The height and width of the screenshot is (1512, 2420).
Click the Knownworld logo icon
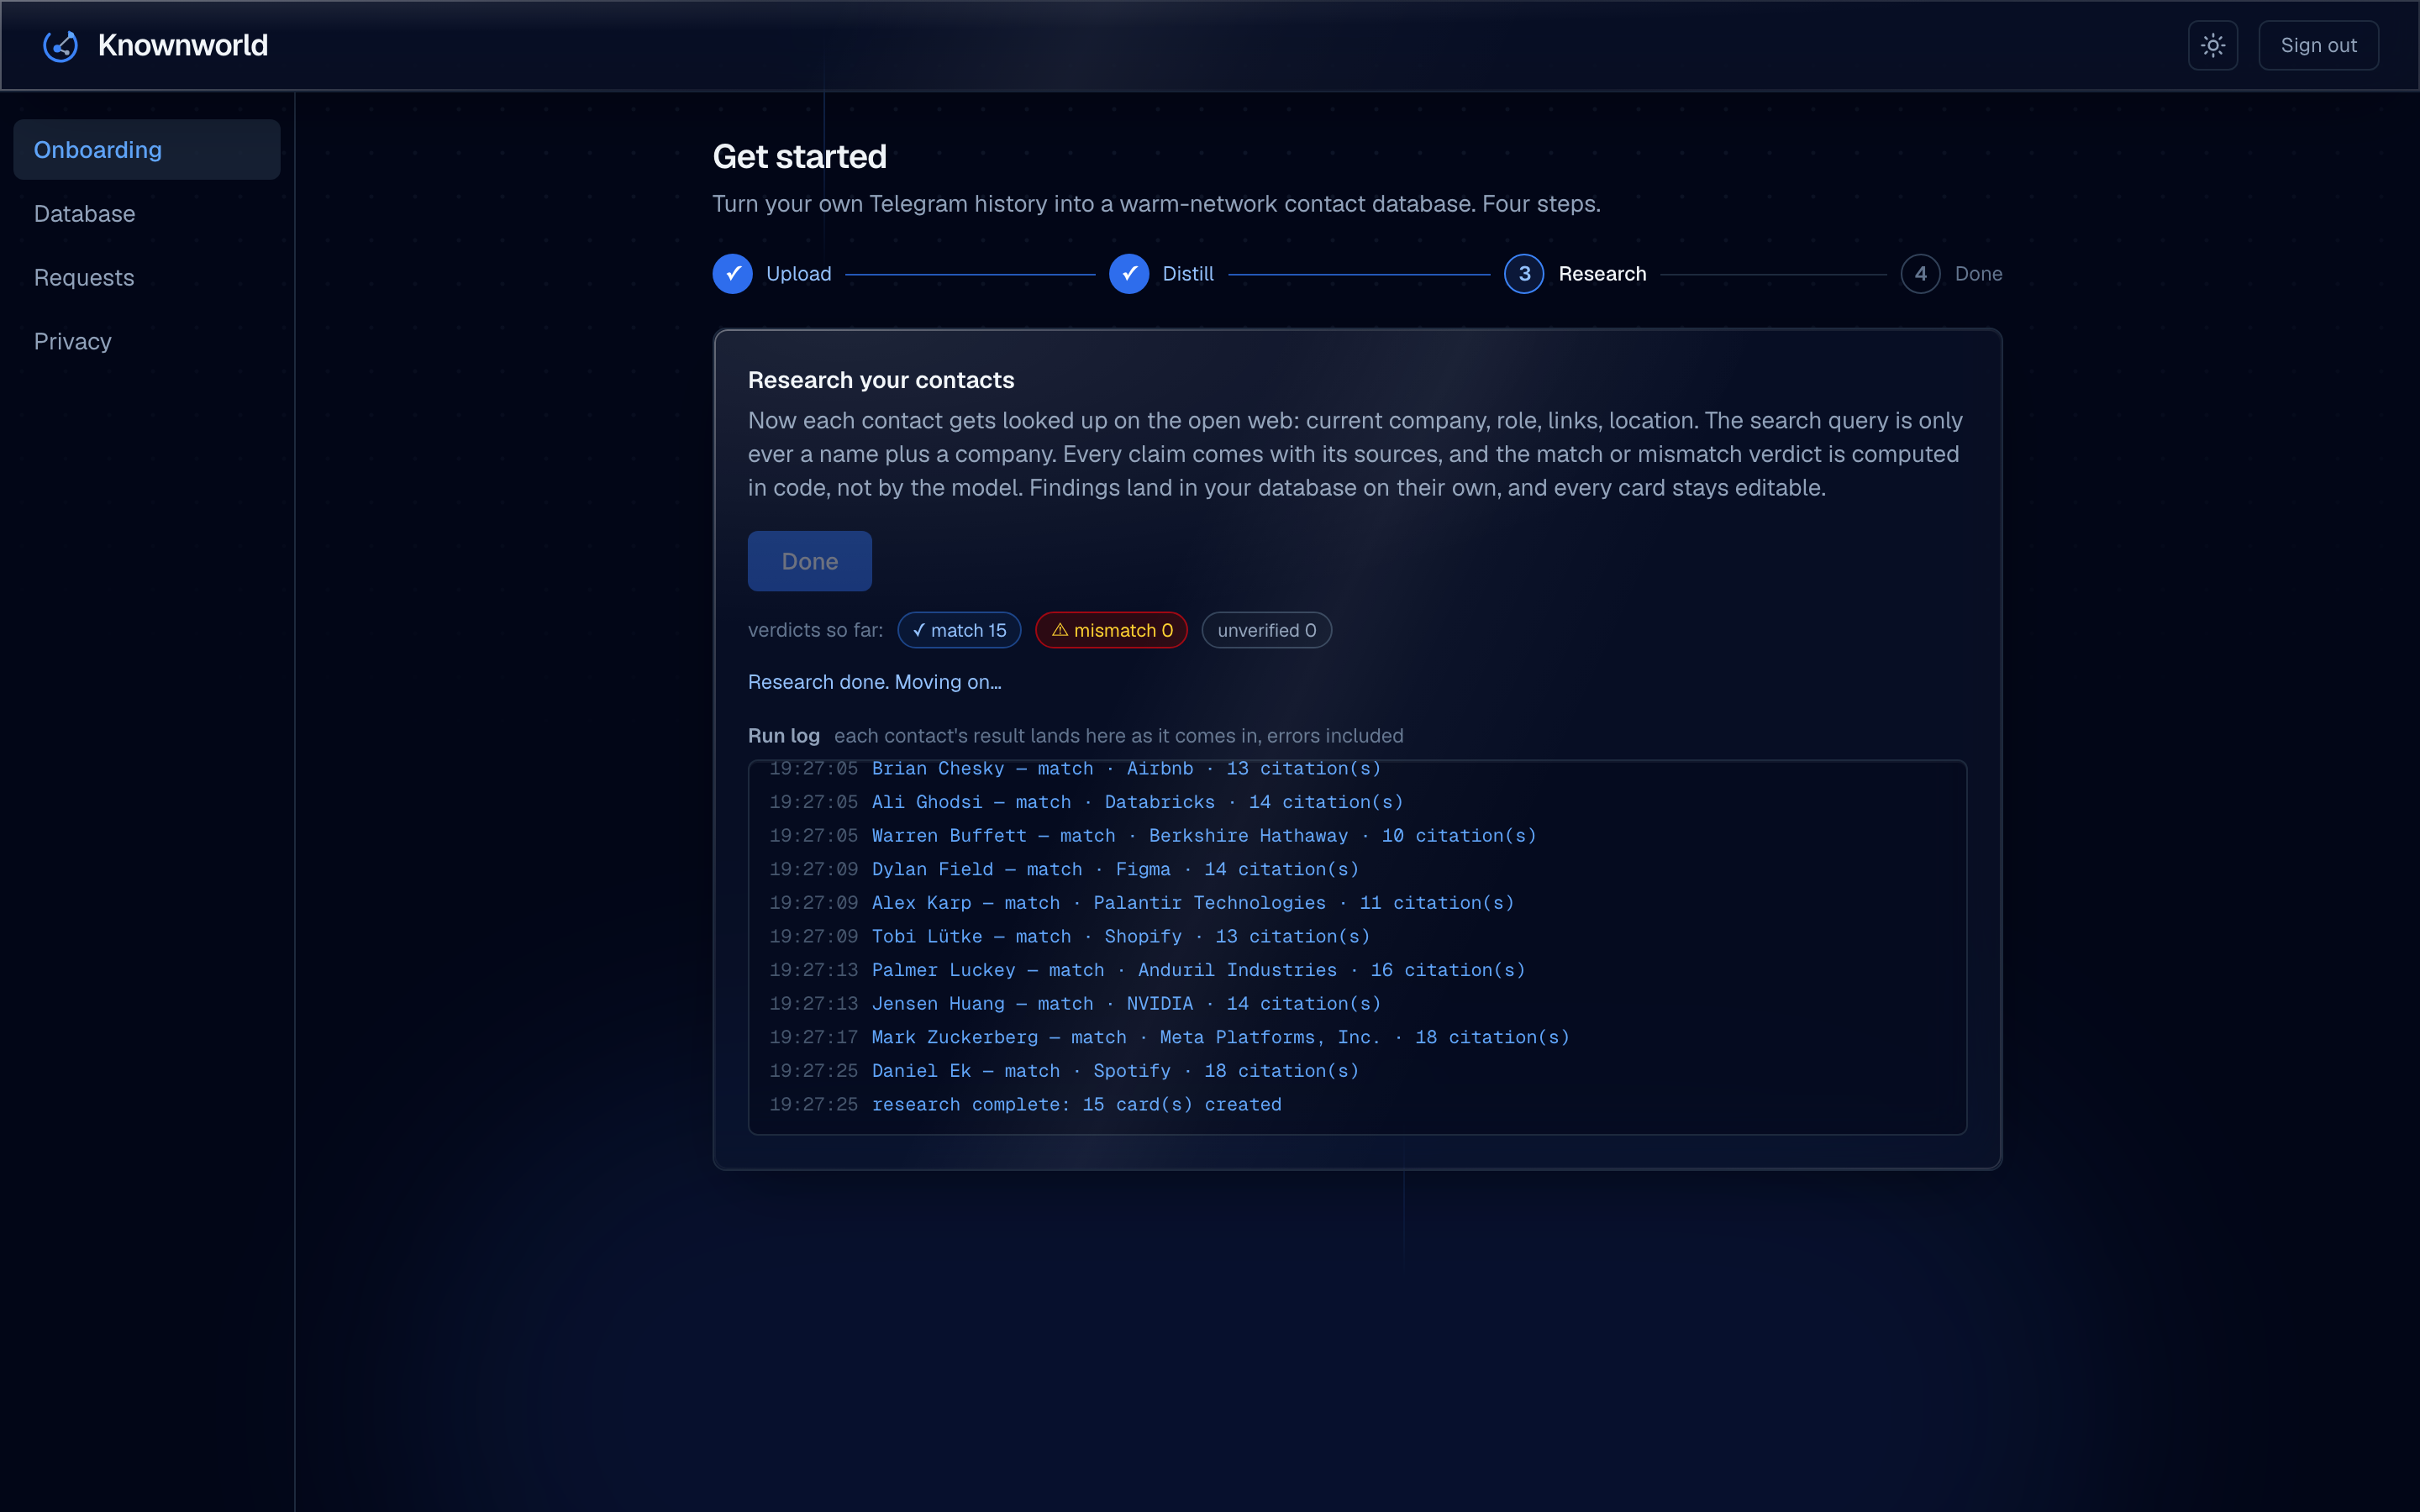60,45
